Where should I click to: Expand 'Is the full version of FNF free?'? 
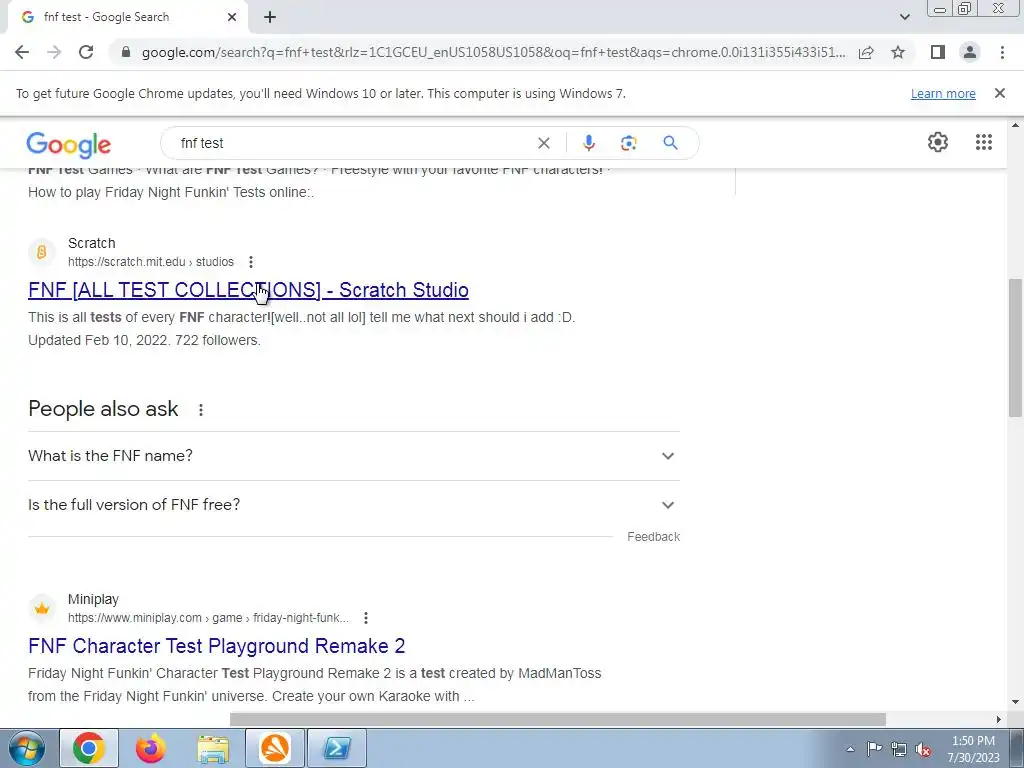(x=354, y=505)
